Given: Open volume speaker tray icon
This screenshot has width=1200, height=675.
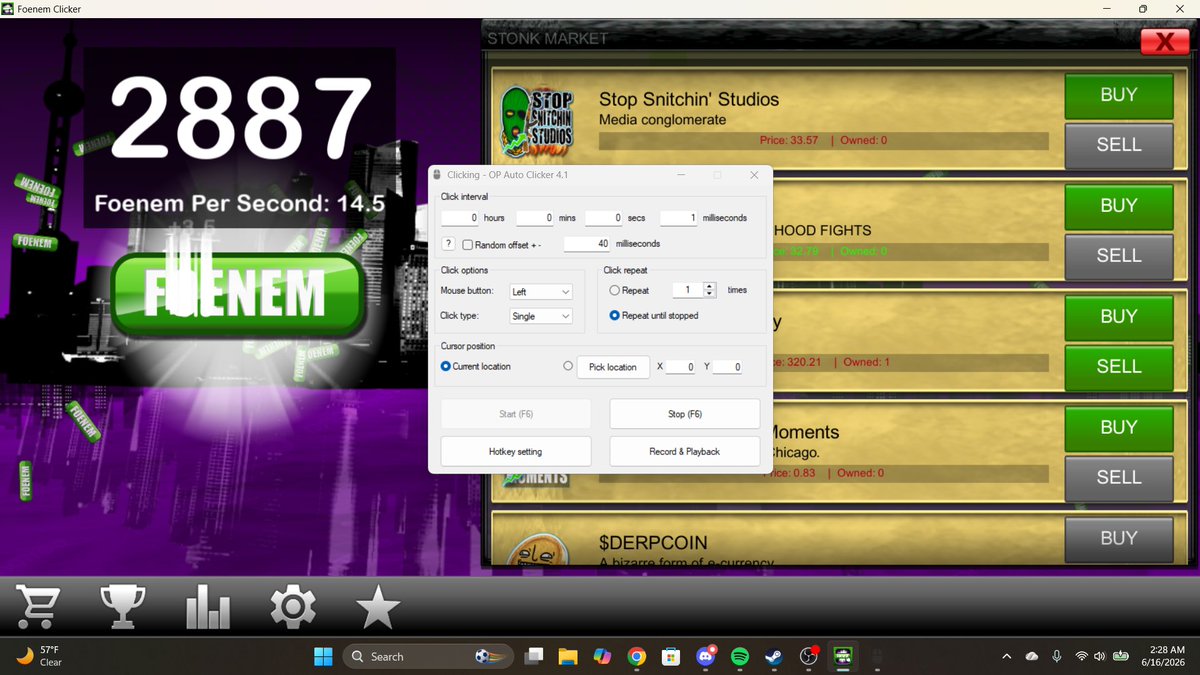Looking at the screenshot, I should click(x=1100, y=656).
